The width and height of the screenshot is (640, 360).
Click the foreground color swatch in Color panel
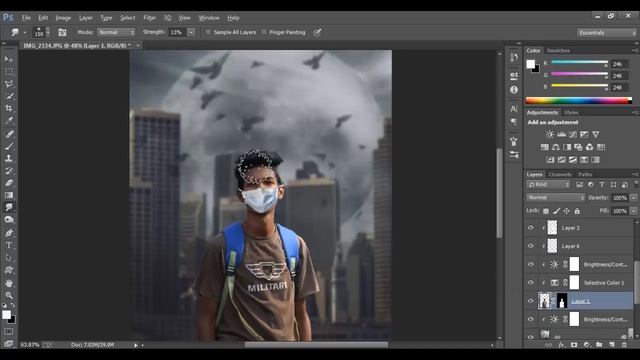pyautogui.click(x=530, y=64)
